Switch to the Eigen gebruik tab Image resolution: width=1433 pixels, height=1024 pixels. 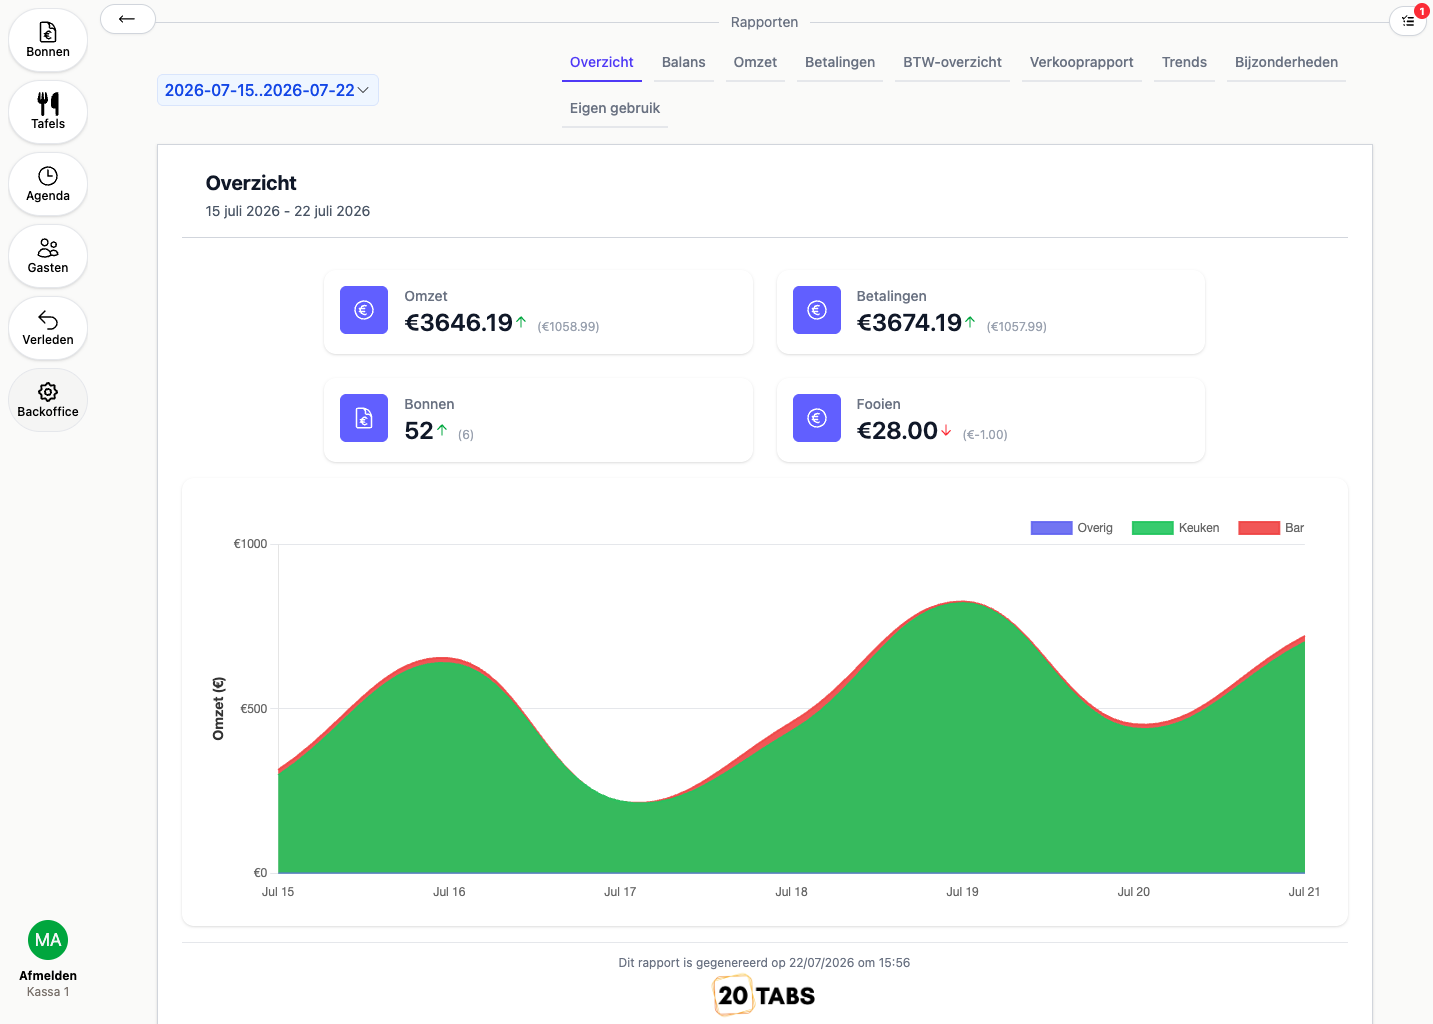pyautogui.click(x=615, y=108)
